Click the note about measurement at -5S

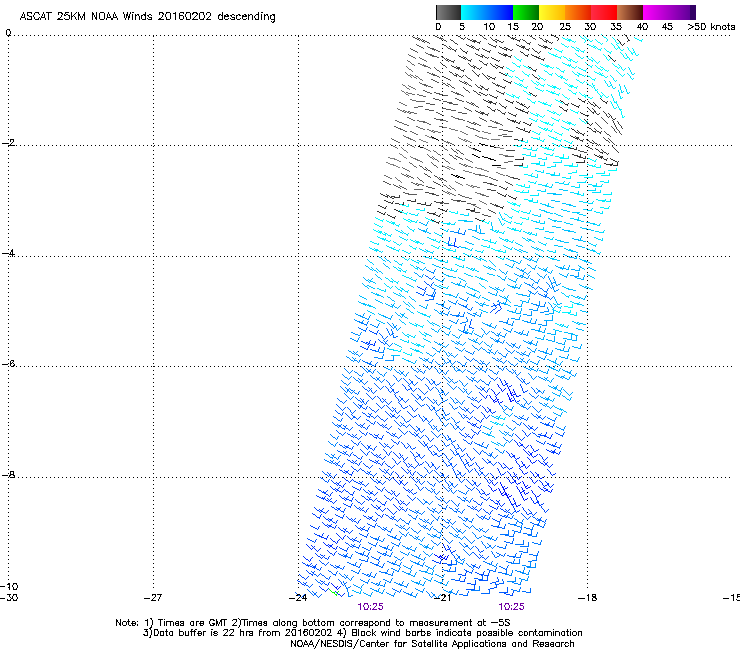point(371,623)
